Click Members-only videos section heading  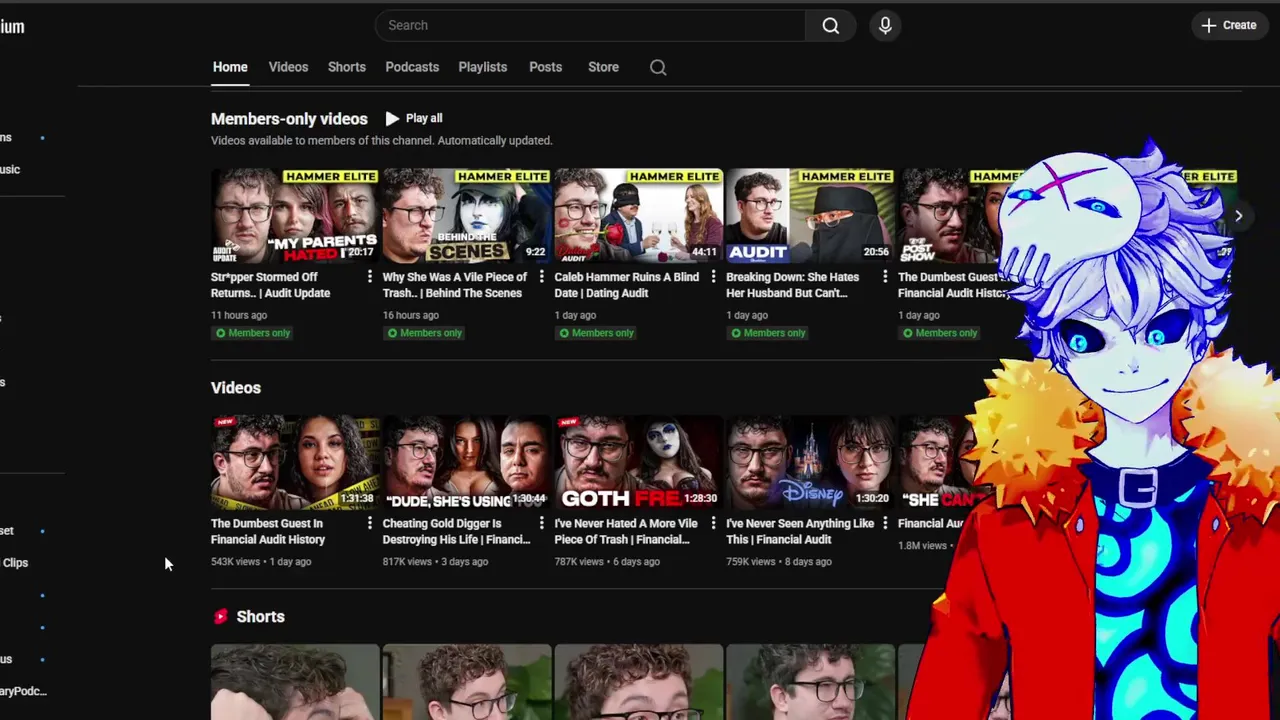[289, 119]
